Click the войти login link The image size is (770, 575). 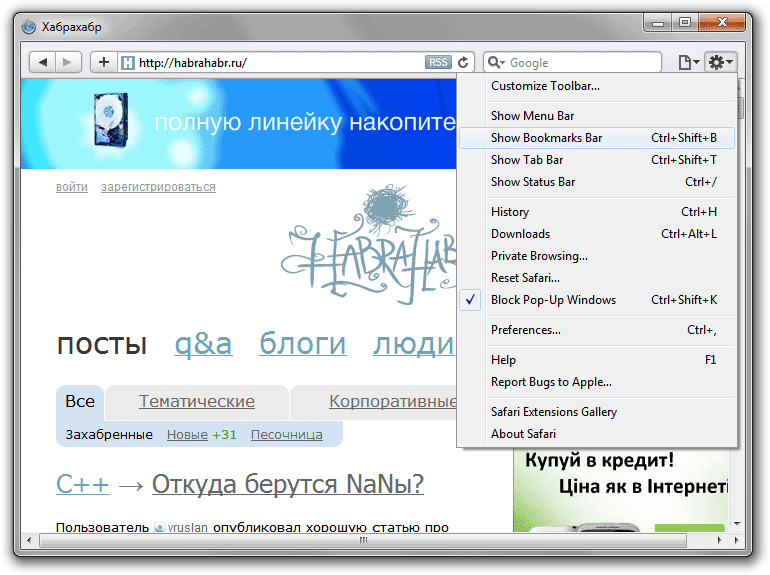[x=72, y=187]
